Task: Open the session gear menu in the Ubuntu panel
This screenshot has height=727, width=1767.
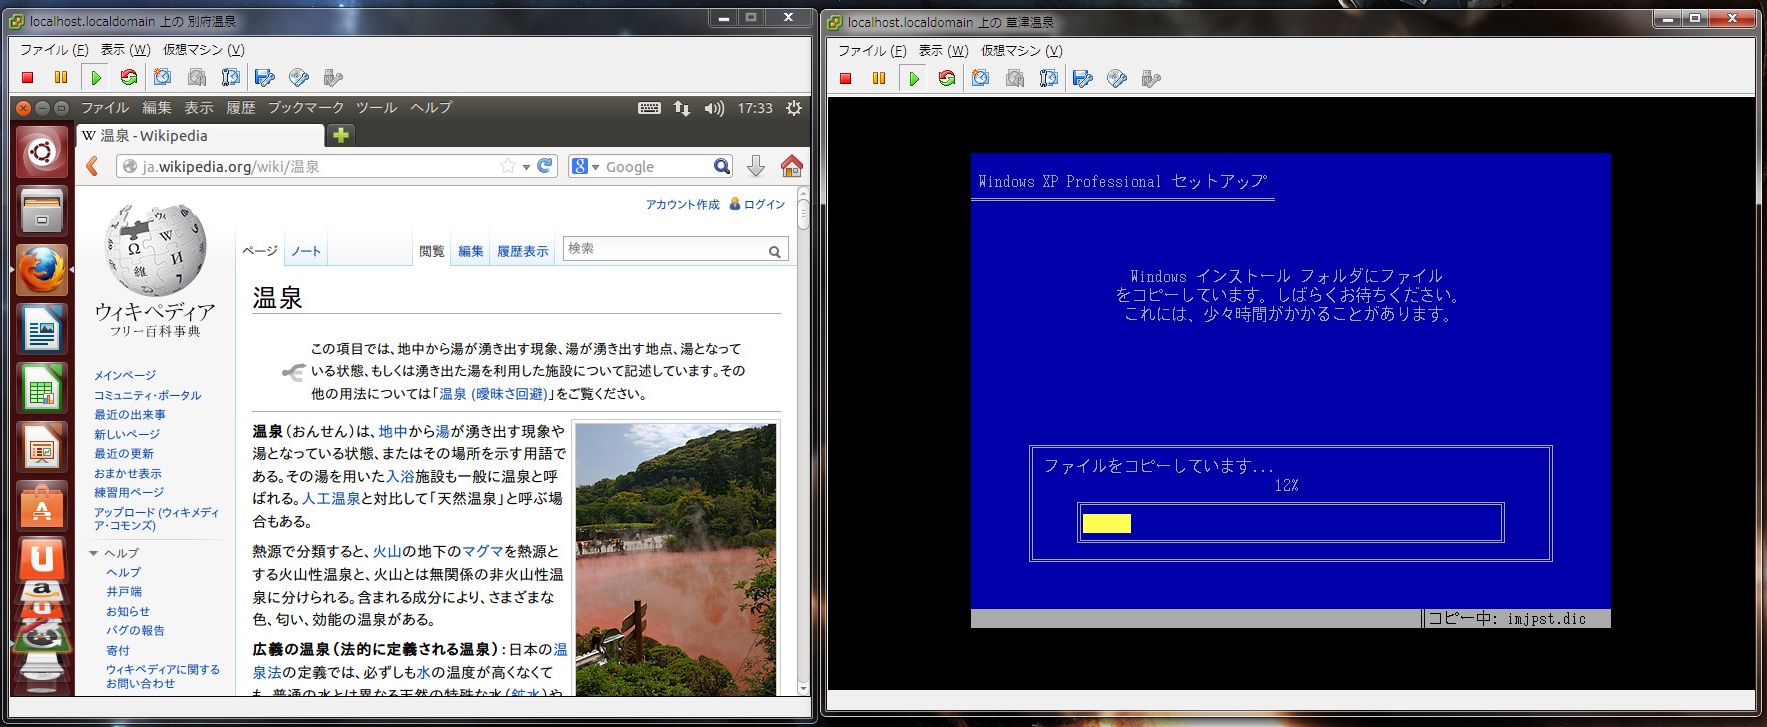Action: pos(794,108)
